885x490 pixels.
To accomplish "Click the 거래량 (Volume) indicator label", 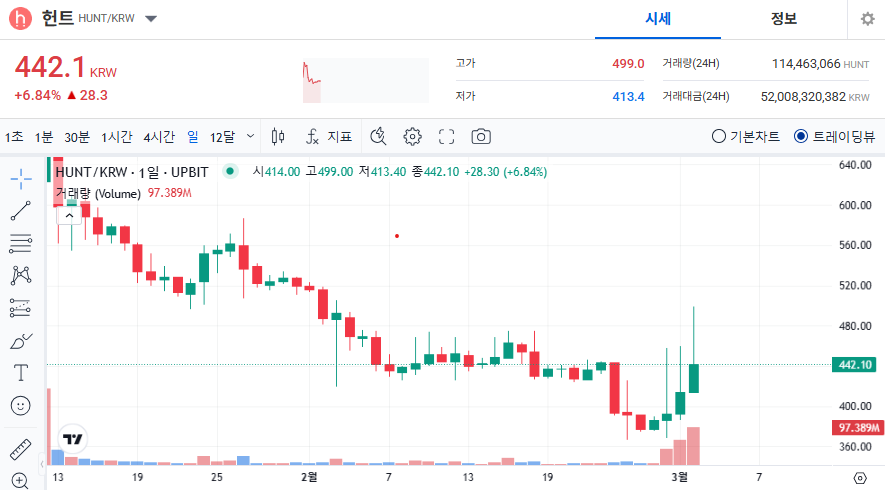I will click(x=98, y=194).
